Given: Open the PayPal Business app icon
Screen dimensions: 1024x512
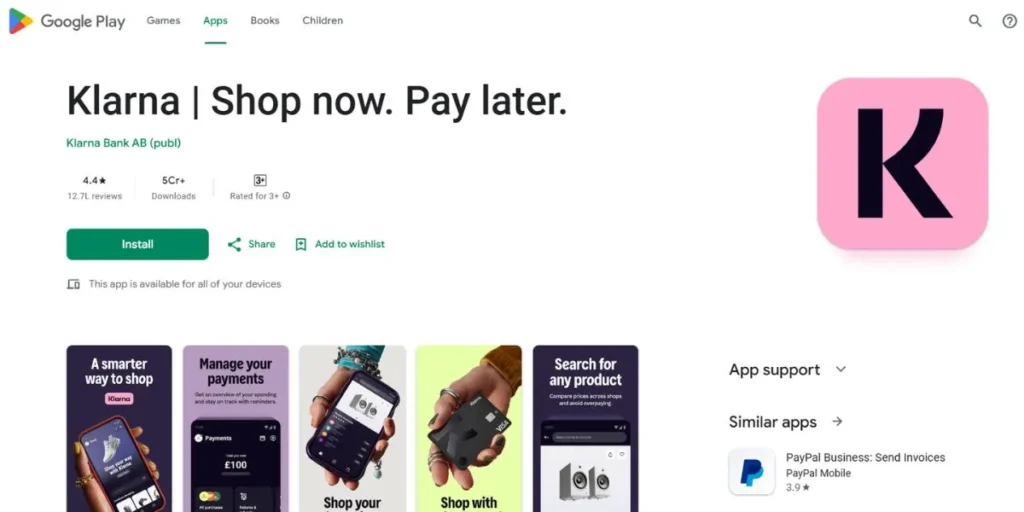Looking at the screenshot, I should (x=752, y=472).
